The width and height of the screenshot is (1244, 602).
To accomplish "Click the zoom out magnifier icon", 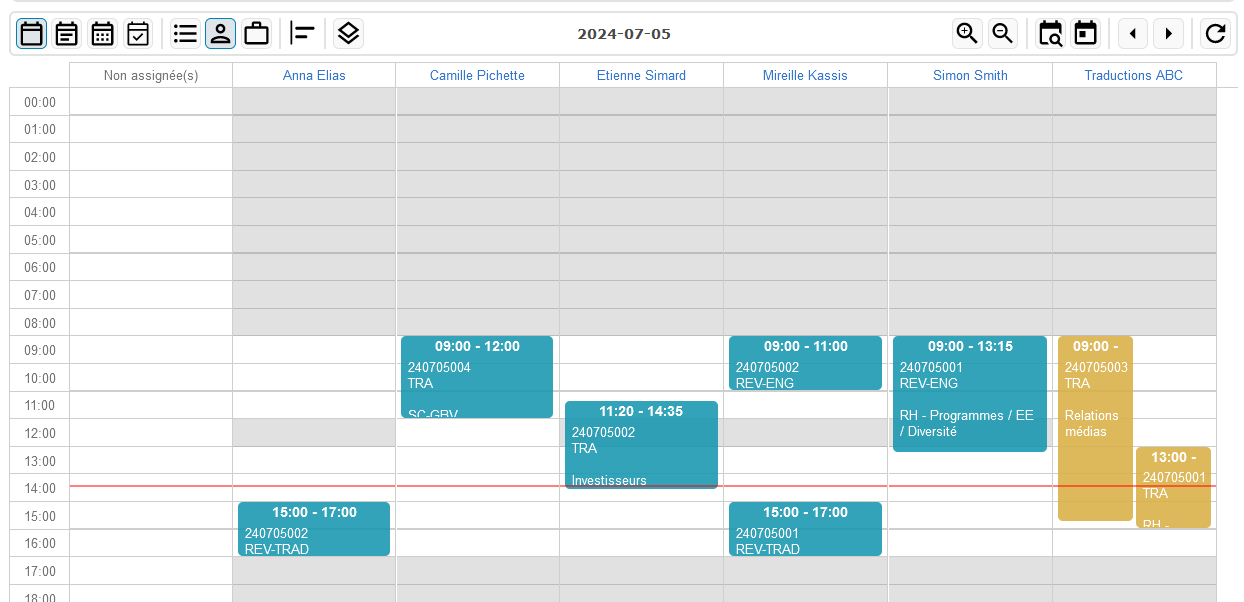I will 1003,34.
